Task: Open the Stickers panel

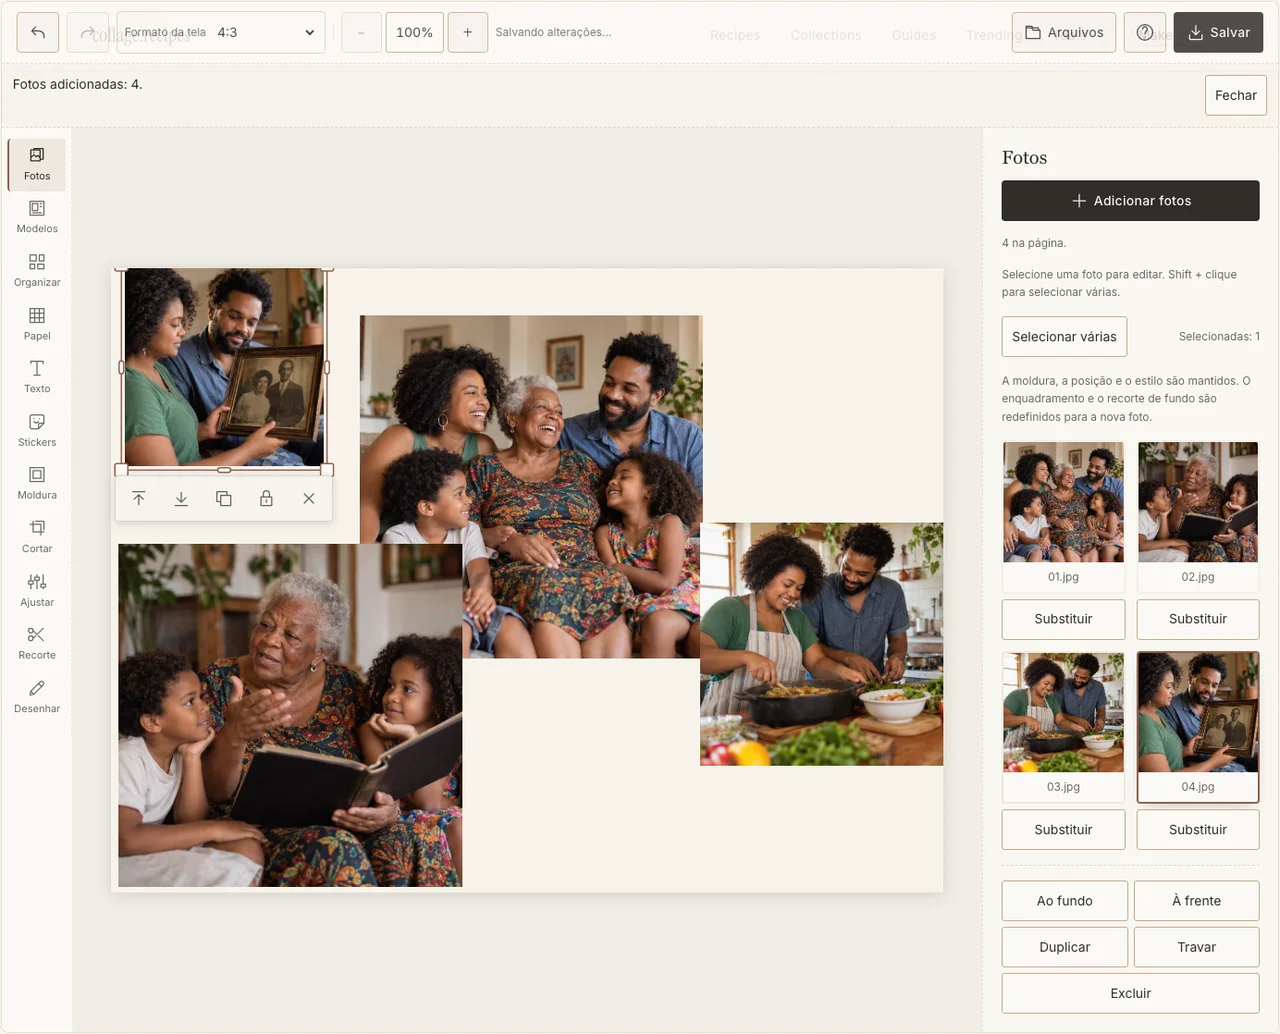Action: pyautogui.click(x=37, y=431)
